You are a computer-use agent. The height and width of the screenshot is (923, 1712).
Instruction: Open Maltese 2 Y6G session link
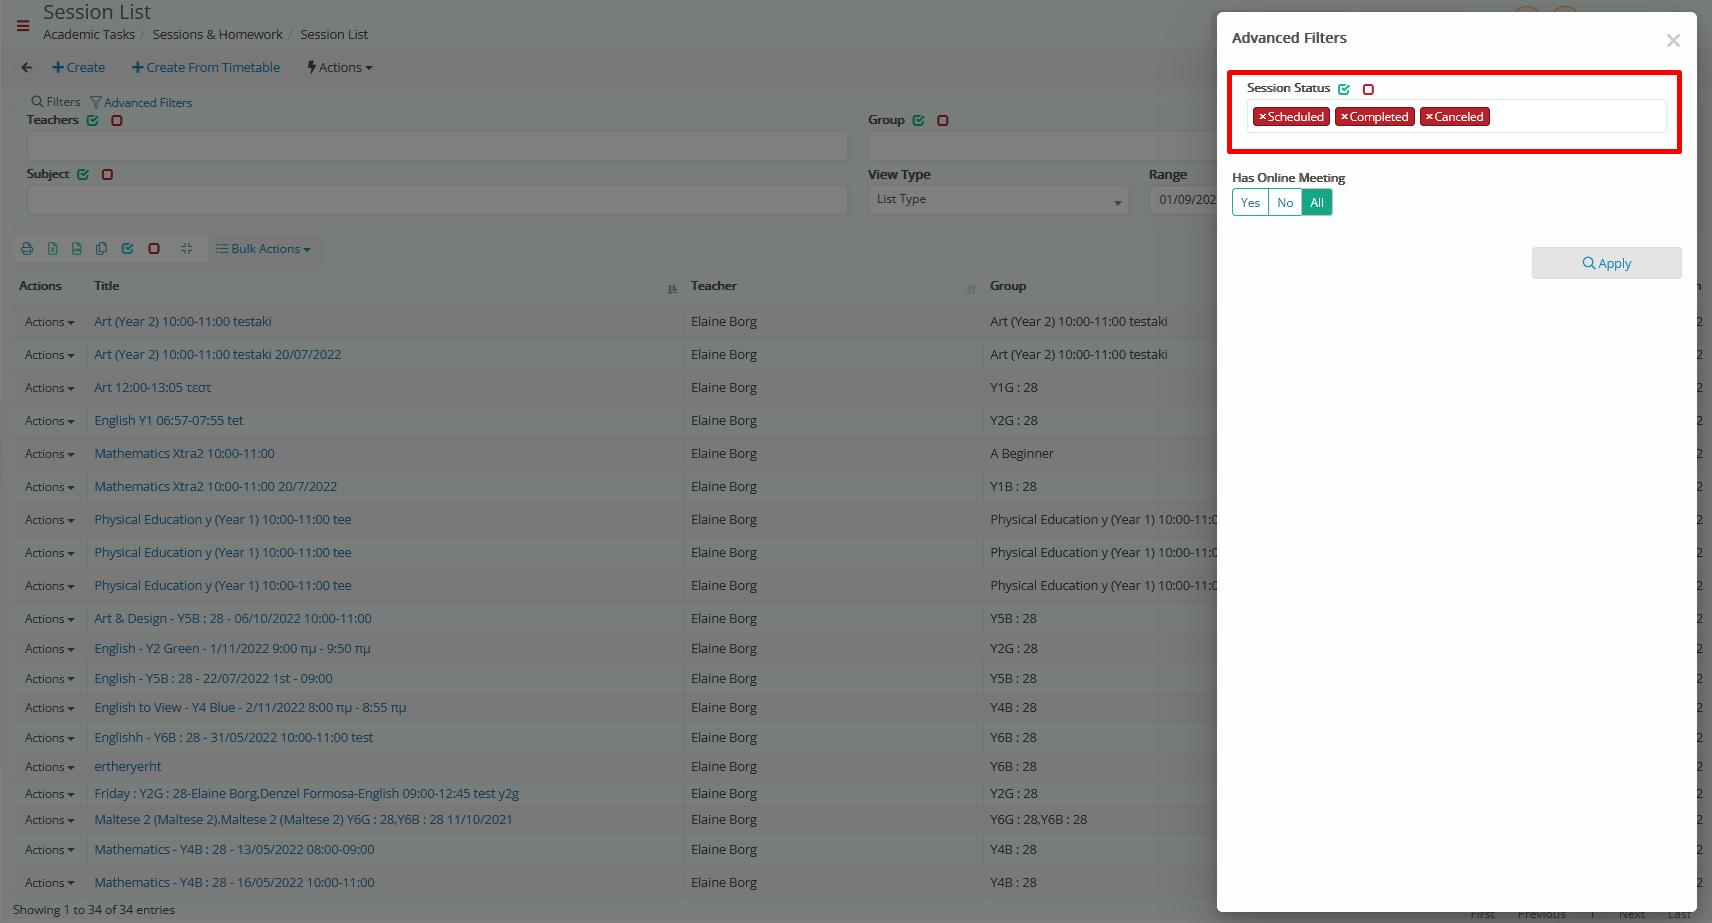(303, 820)
